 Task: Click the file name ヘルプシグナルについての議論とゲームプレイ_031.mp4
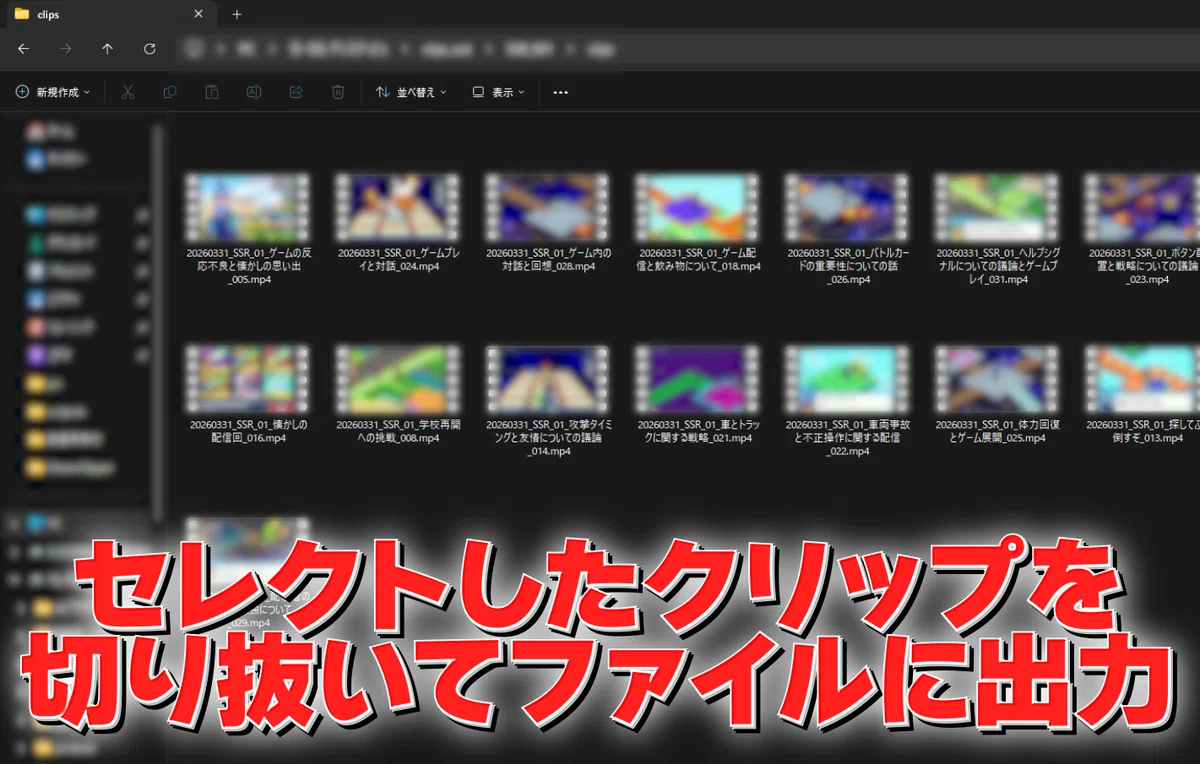click(998, 266)
